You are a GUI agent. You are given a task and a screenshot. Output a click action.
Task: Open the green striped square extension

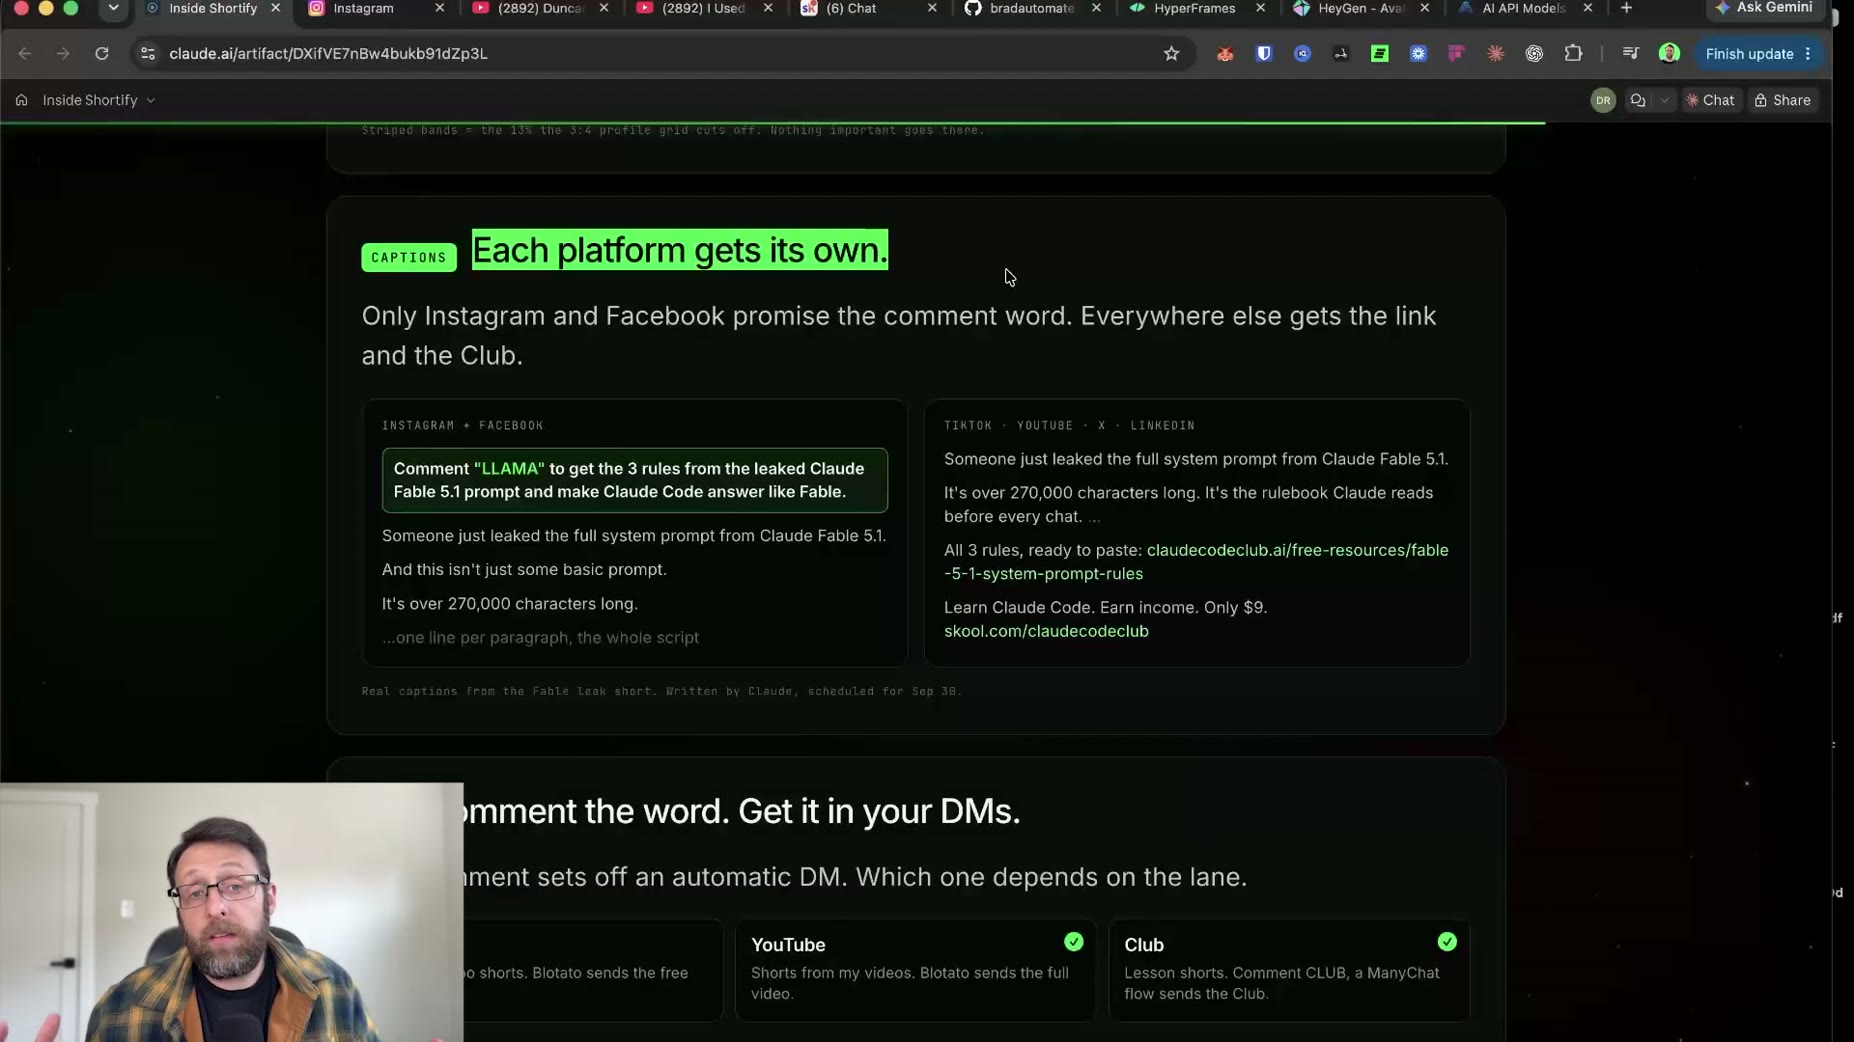tap(1380, 54)
